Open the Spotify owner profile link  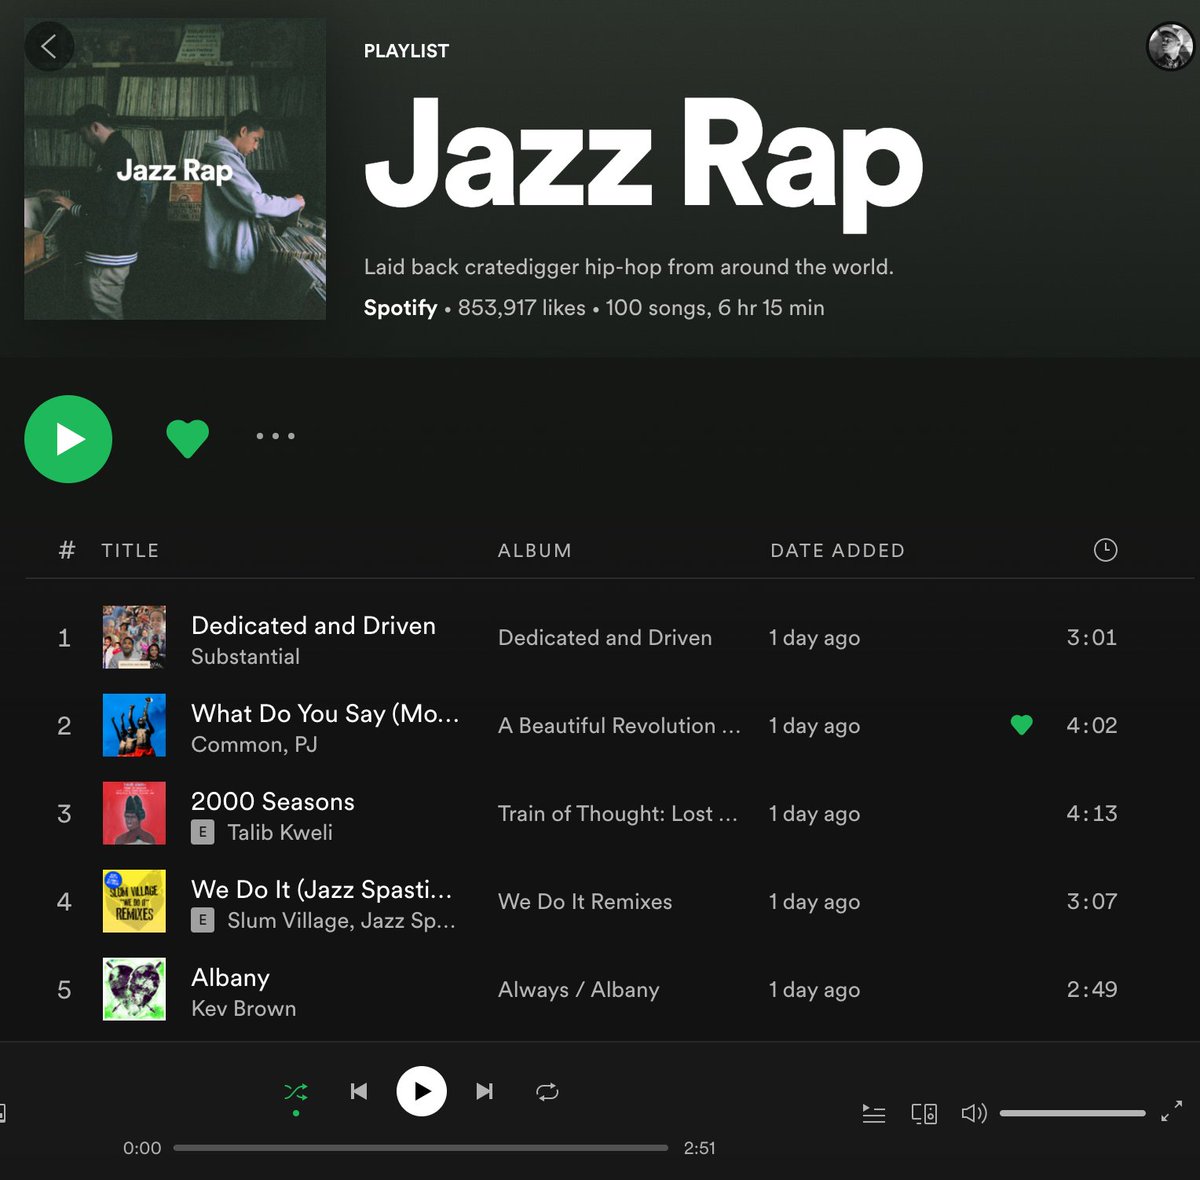[x=400, y=307]
